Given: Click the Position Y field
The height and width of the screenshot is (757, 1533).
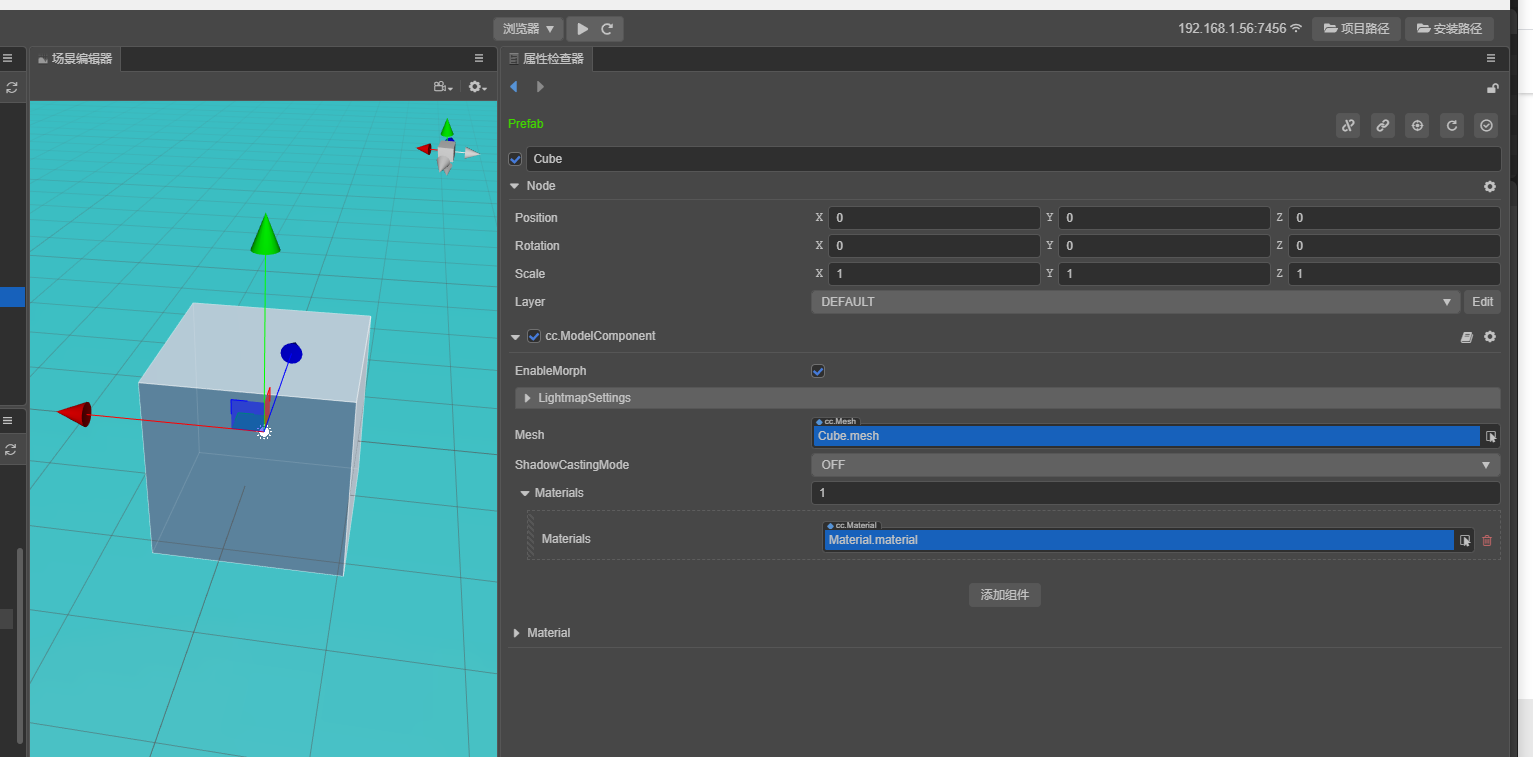Looking at the screenshot, I should pyautogui.click(x=1164, y=218).
